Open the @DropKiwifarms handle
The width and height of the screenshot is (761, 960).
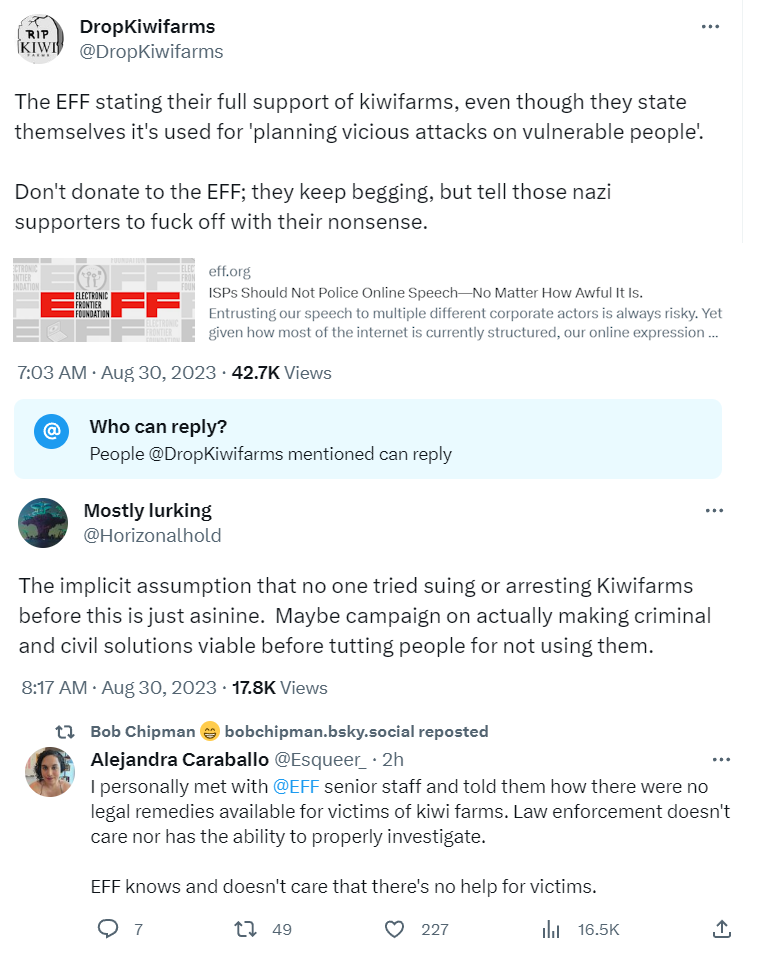[151, 51]
